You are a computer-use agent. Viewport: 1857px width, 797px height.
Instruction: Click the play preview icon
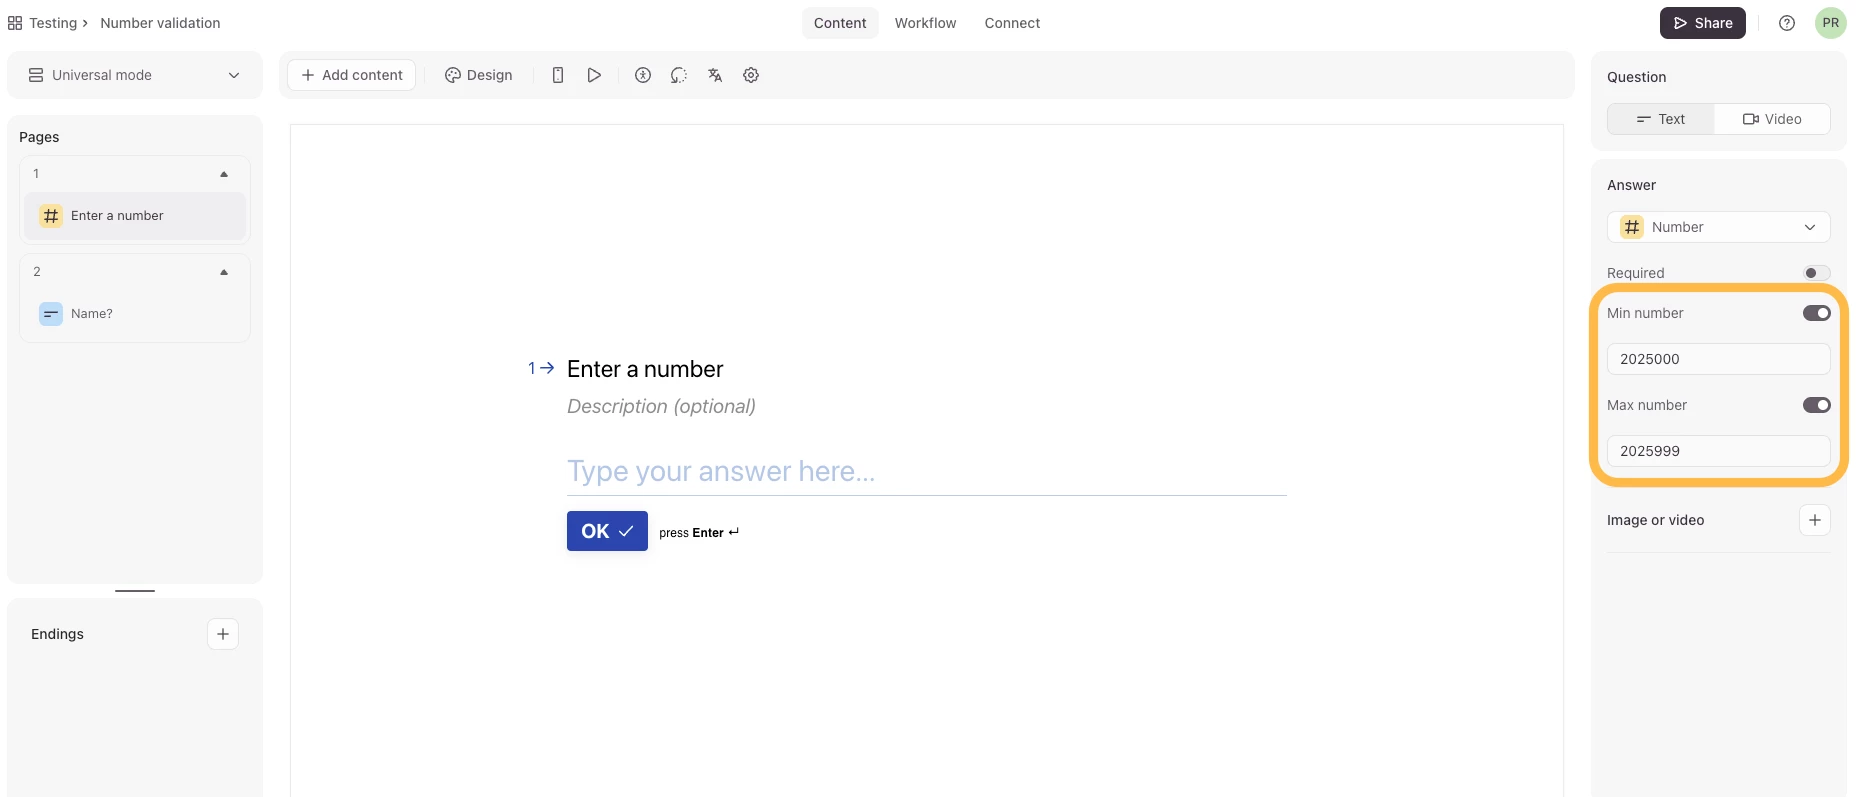pyautogui.click(x=594, y=75)
